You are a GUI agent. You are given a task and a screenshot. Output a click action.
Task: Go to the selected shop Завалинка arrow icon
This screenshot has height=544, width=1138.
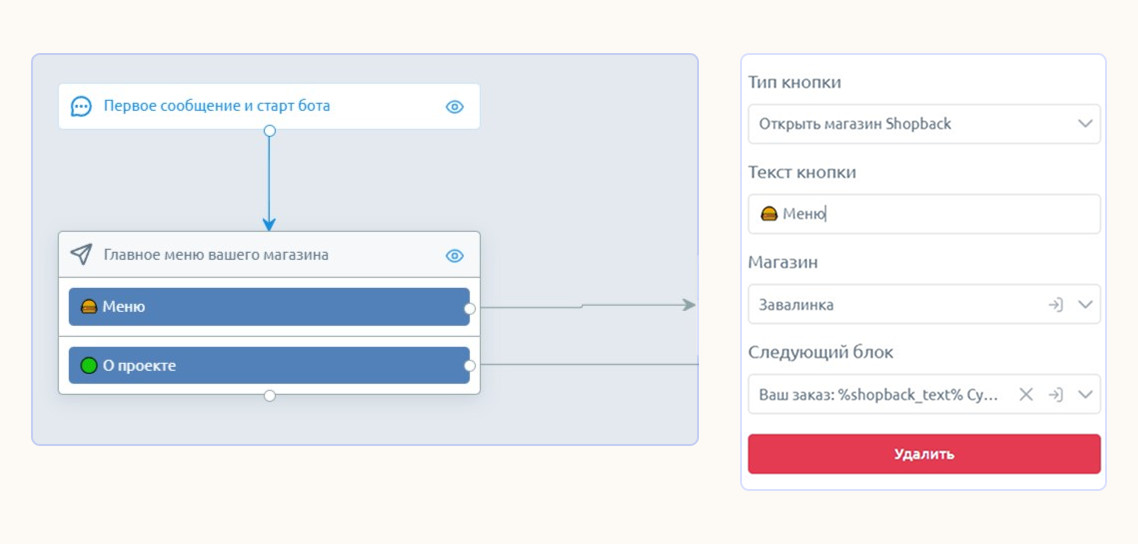coord(1055,305)
